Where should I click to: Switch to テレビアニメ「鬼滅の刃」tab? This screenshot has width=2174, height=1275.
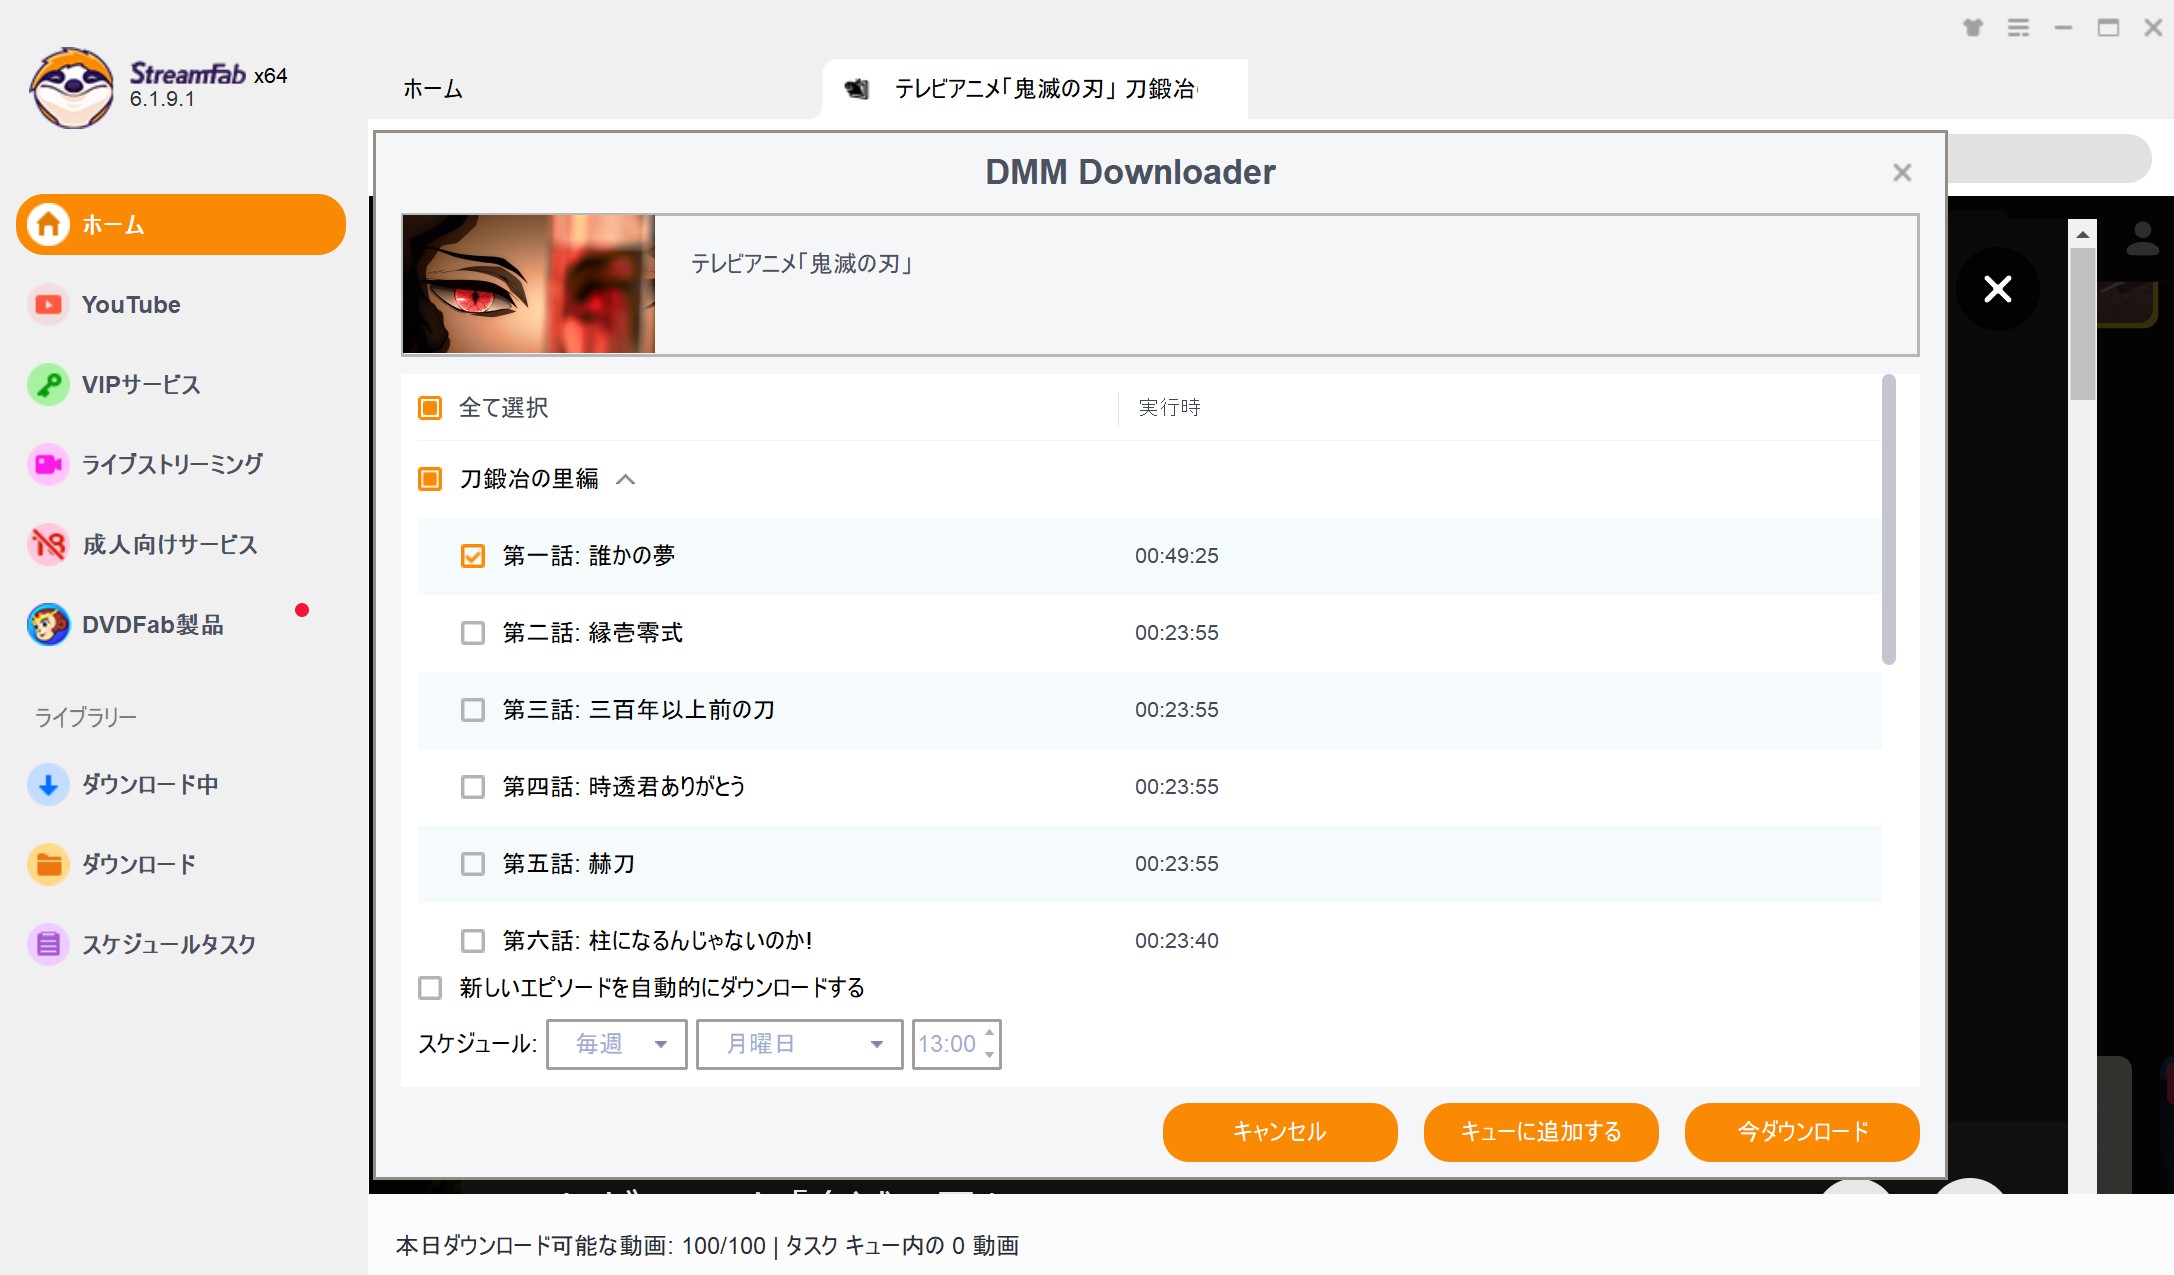click(1035, 89)
